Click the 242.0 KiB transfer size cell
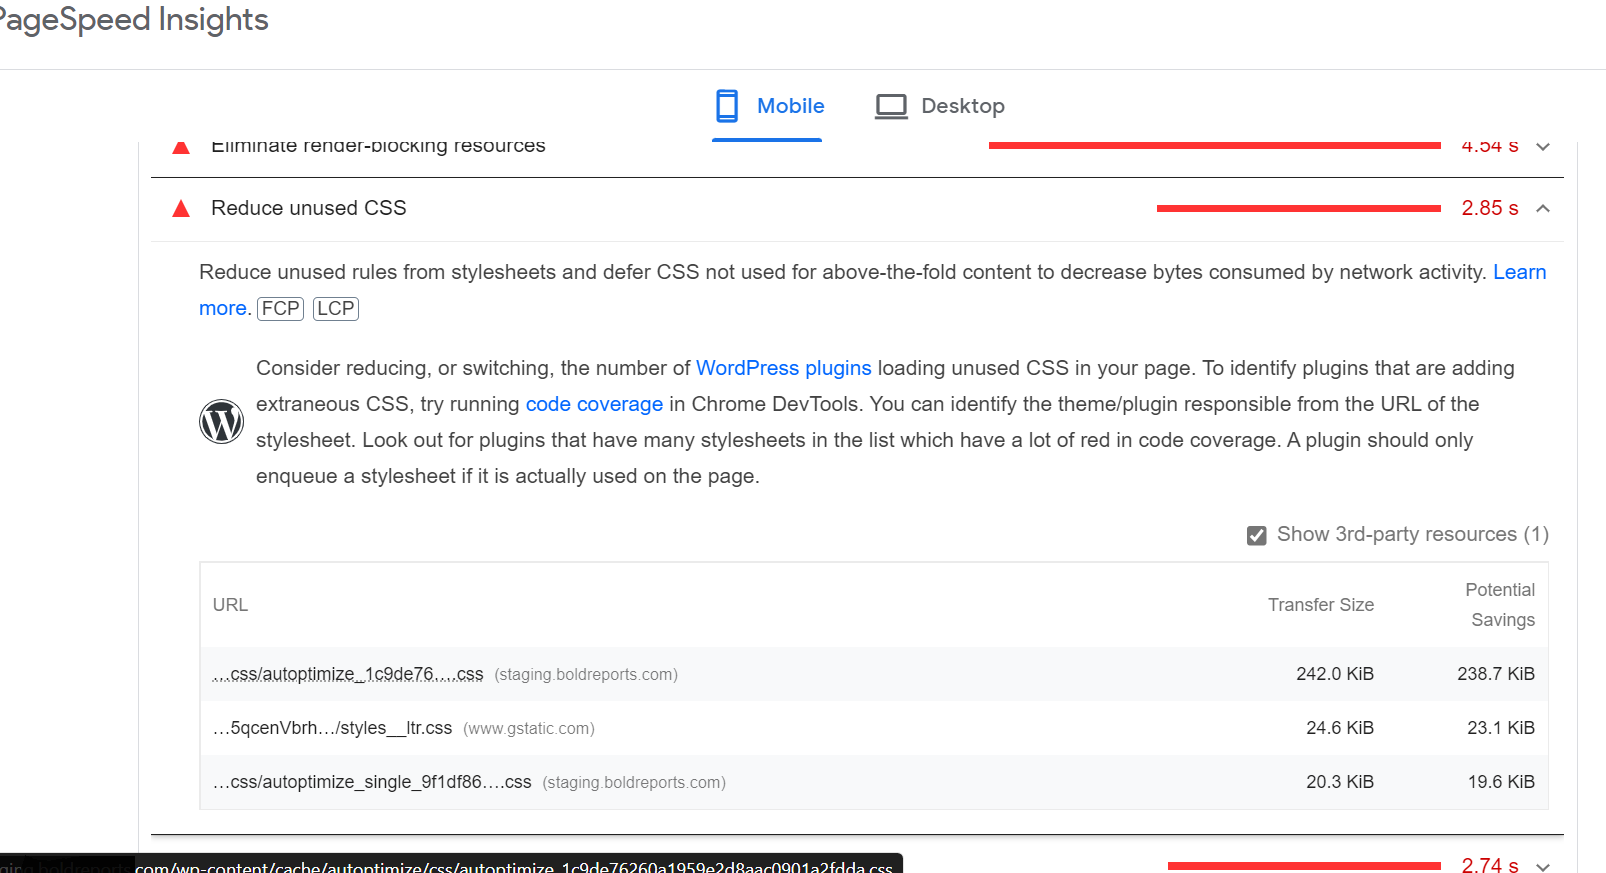This screenshot has height=873, width=1606. tap(1335, 674)
